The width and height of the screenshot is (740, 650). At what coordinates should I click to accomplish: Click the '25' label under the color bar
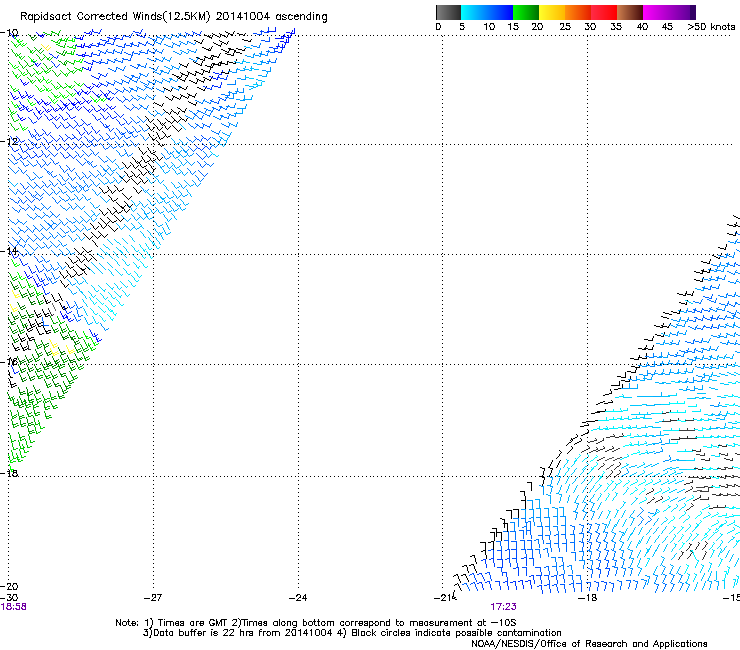565,27
